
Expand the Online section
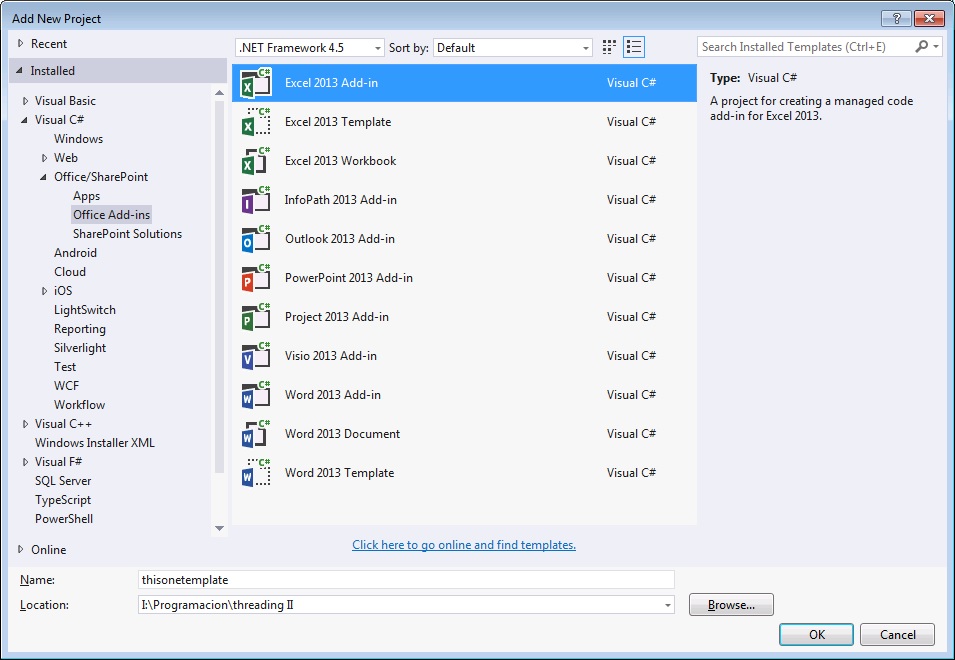(x=21, y=549)
